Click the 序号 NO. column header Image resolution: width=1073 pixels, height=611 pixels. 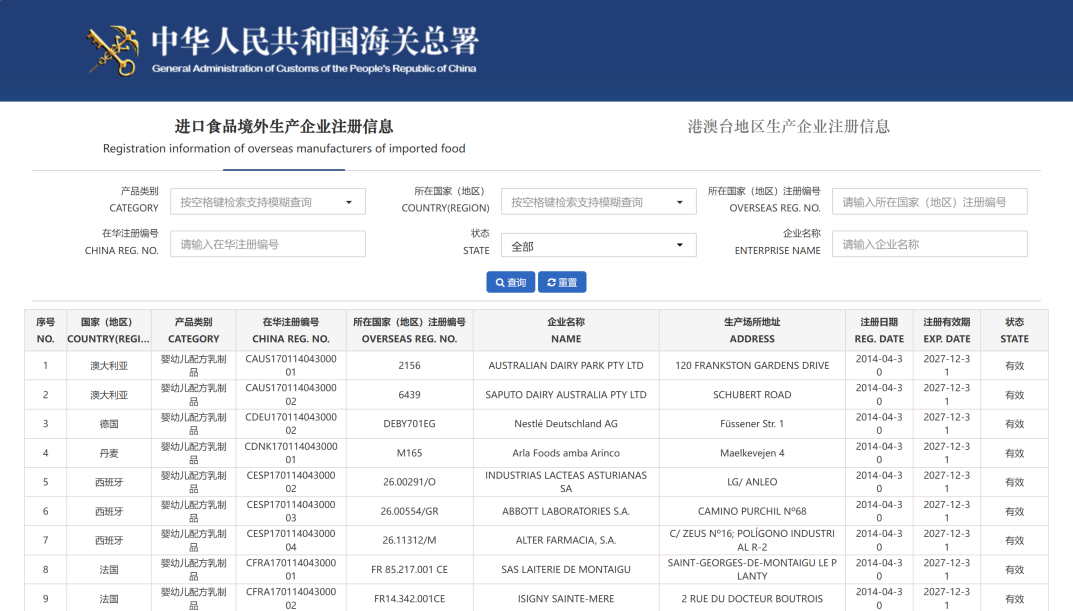coord(45,330)
